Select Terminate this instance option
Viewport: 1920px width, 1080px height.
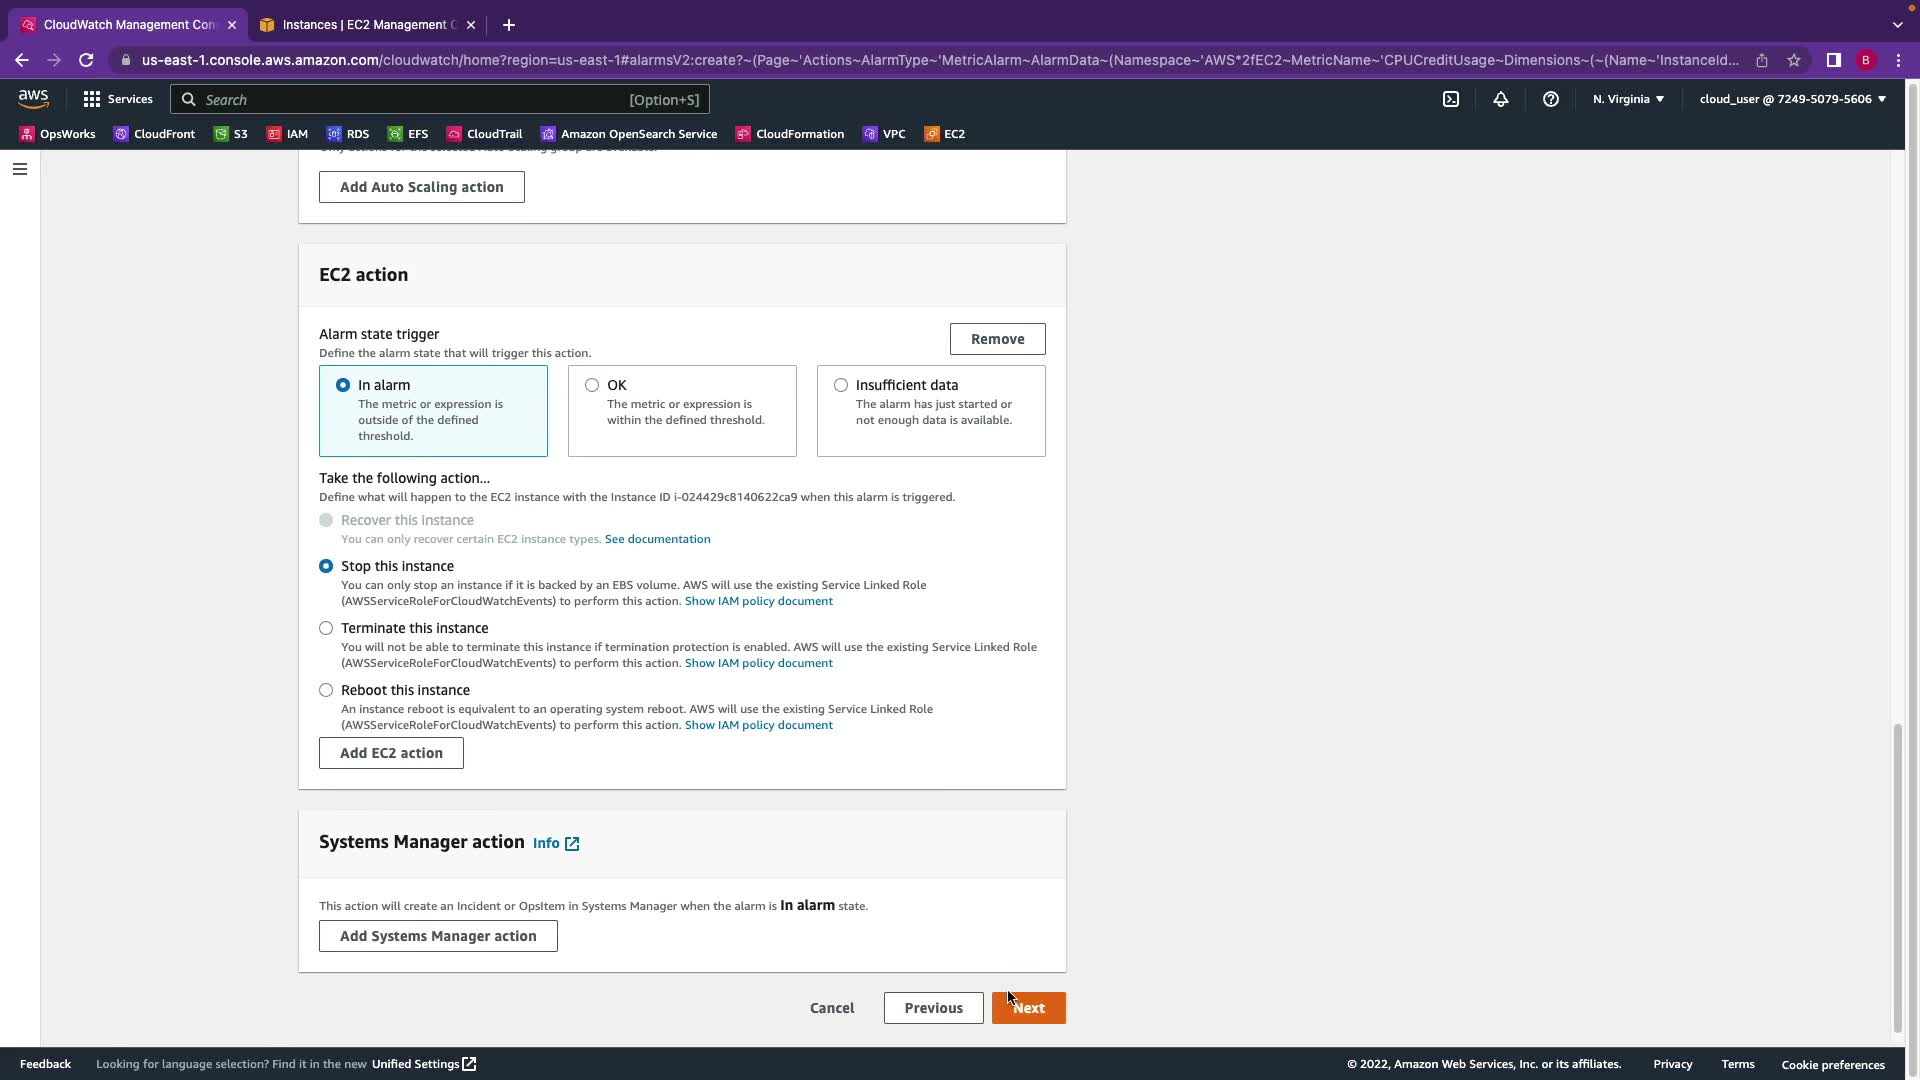(326, 628)
